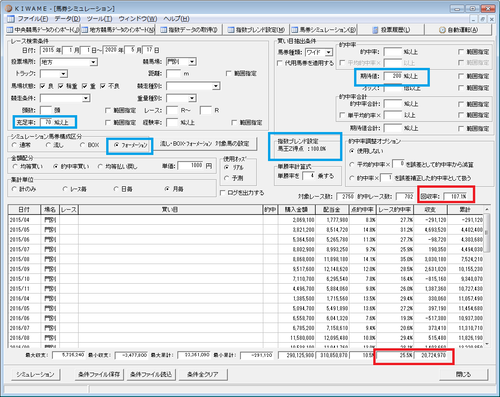Click the 収支 column header

coord(430,210)
